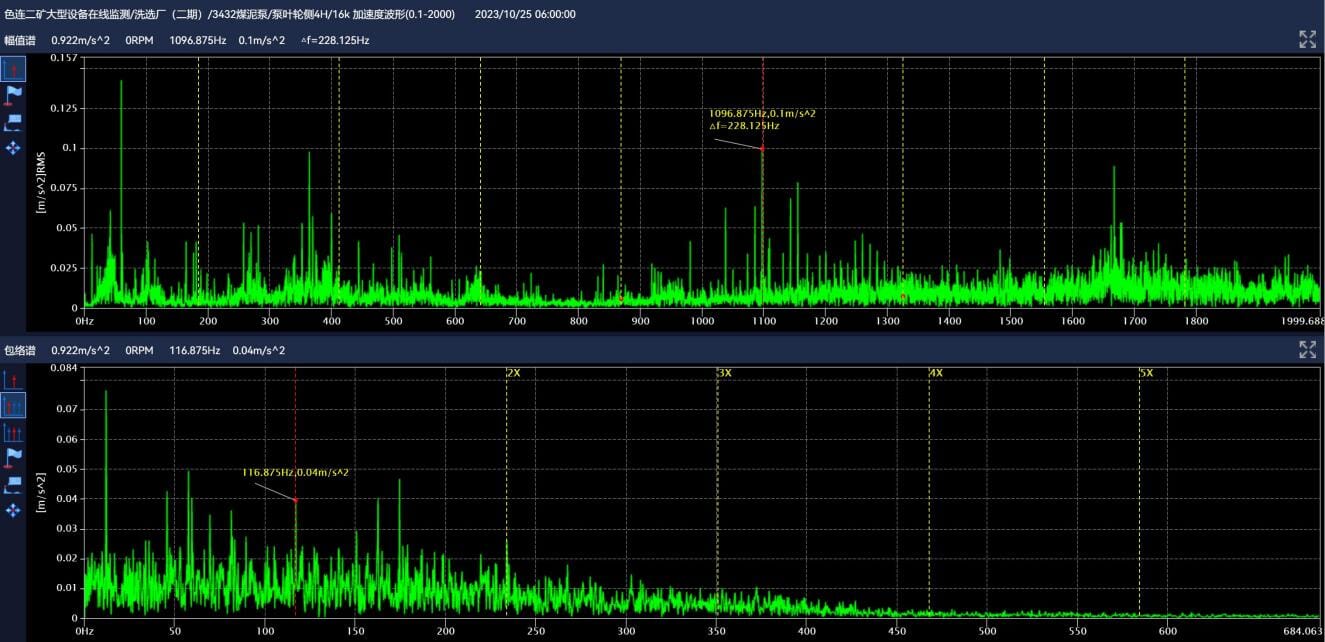Expand envelope spectrum chart to fullscreen

(1307, 349)
